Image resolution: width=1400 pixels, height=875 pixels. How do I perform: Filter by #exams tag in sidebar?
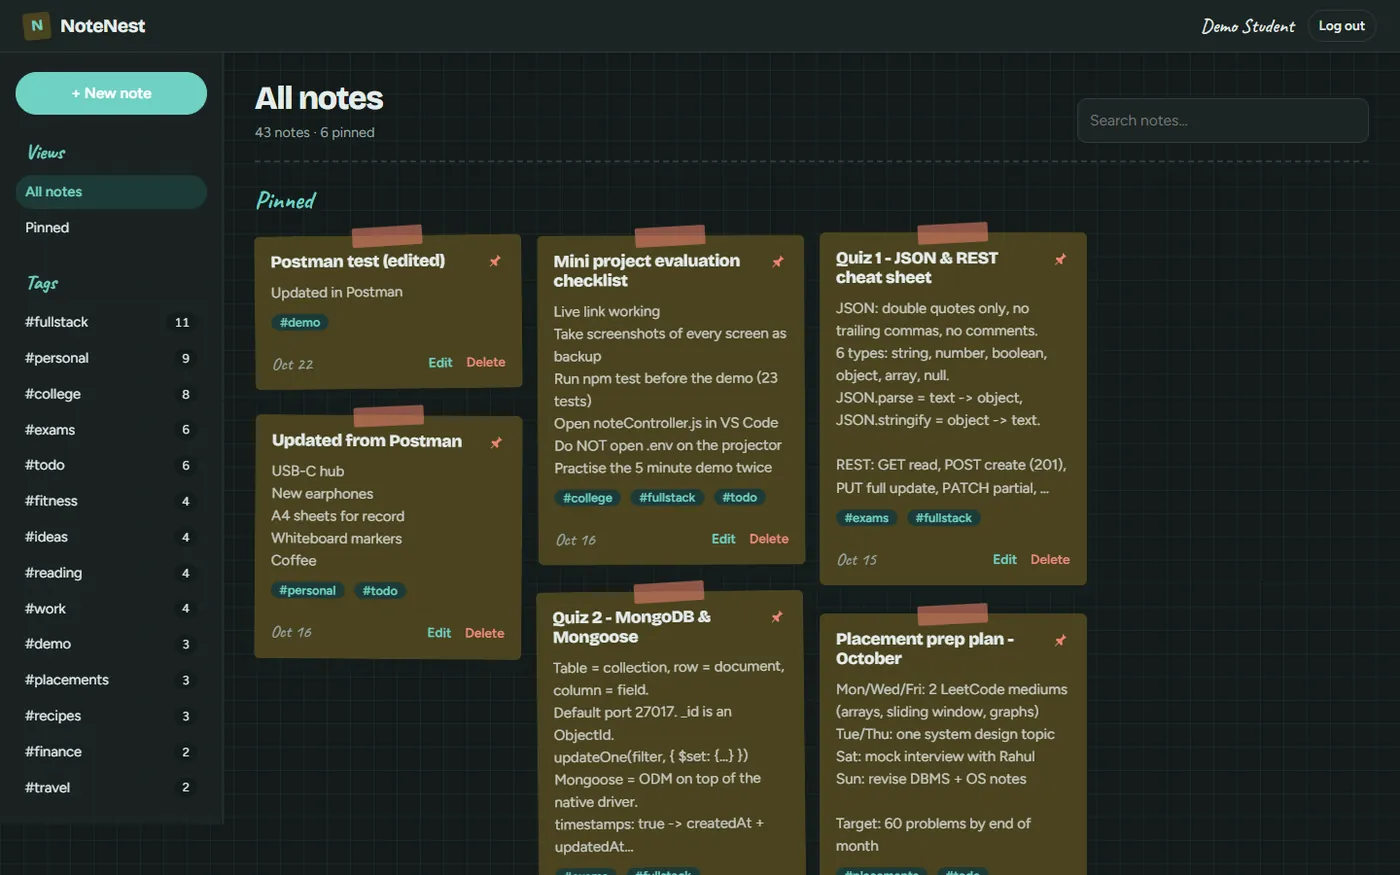coord(111,430)
